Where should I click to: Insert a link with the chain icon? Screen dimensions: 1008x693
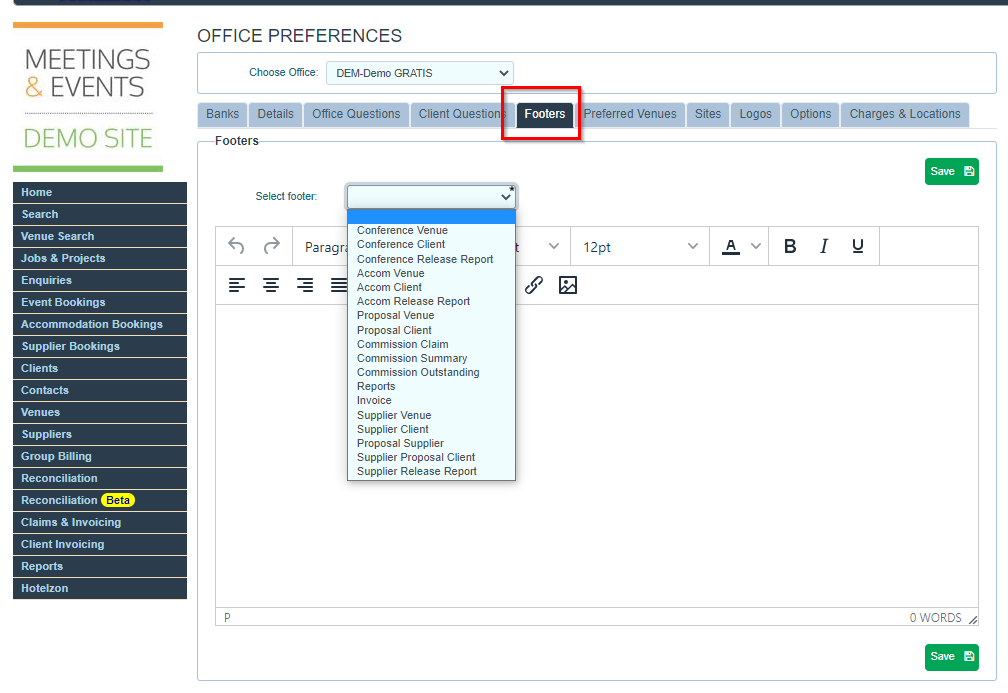tap(534, 285)
